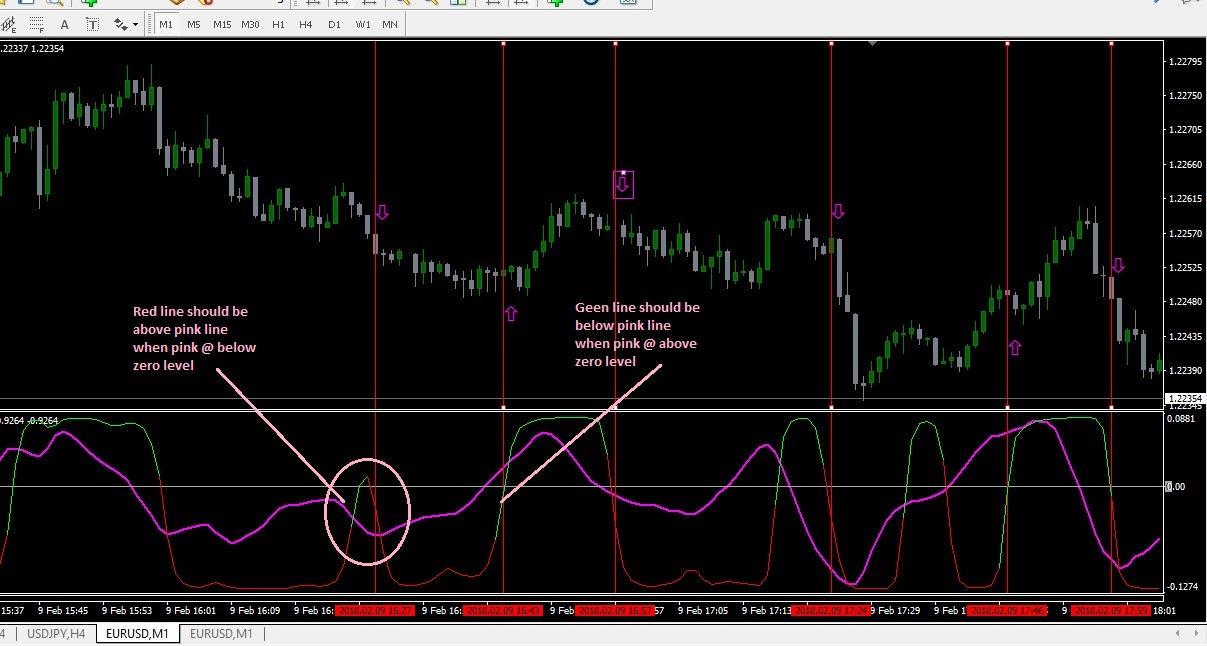Change timeframe to D1
This screenshot has height=646, width=1207.
334,24
